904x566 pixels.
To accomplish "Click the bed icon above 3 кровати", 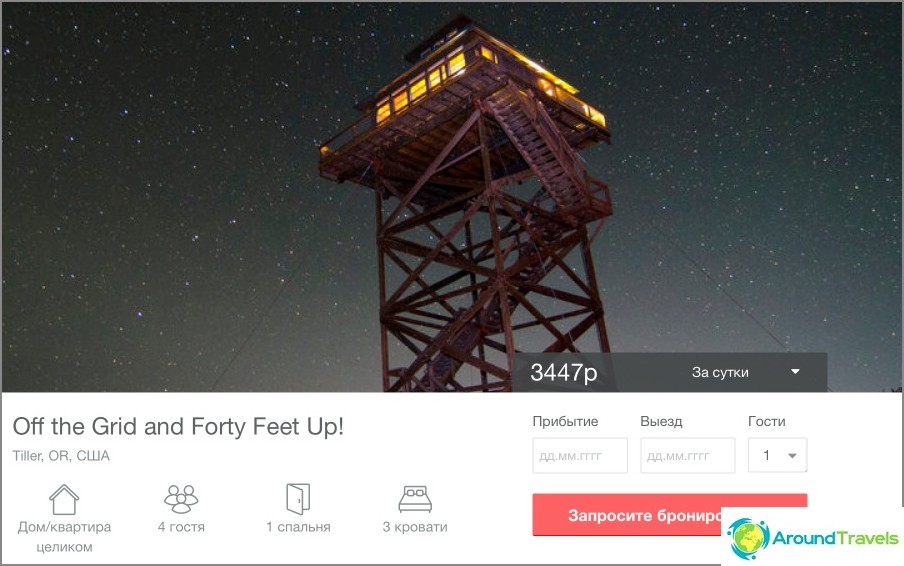I will pyautogui.click(x=415, y=499).
